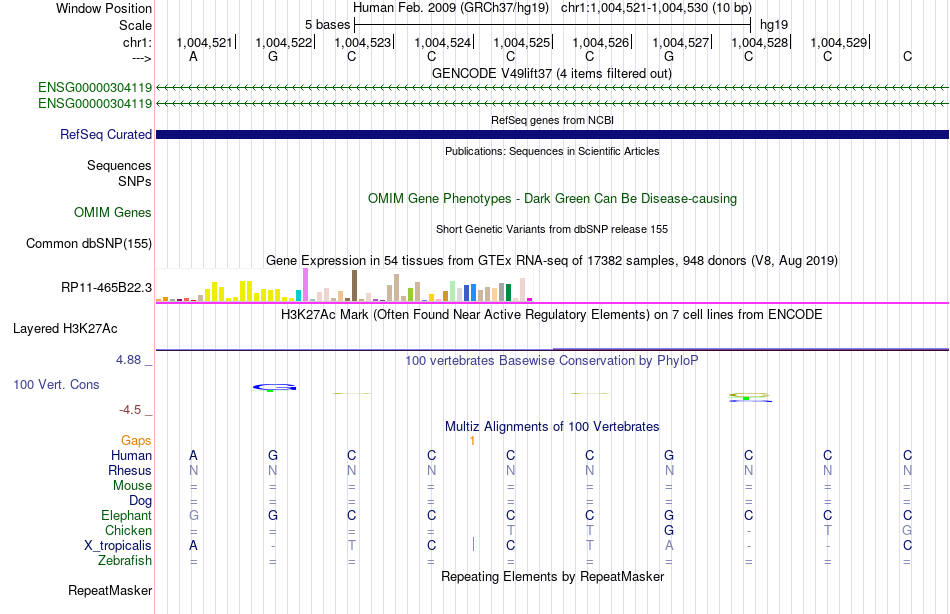Viewport: 950px width, 614px height.
Task: Click the Human Feb. 2009 (GRCh37/hg19) title
Action: (451, 8)
